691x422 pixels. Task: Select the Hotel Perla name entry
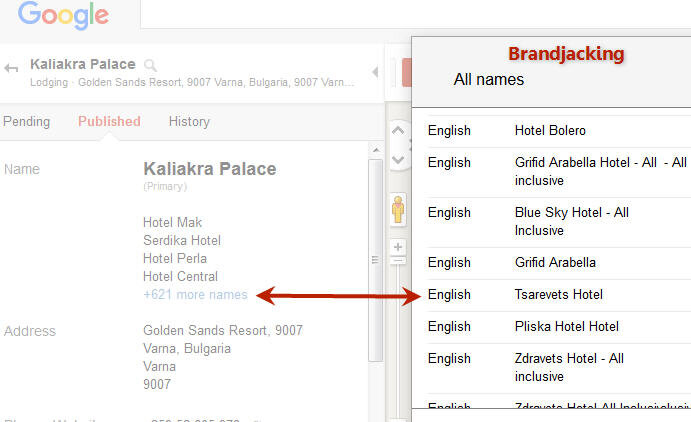pos(175,258)
